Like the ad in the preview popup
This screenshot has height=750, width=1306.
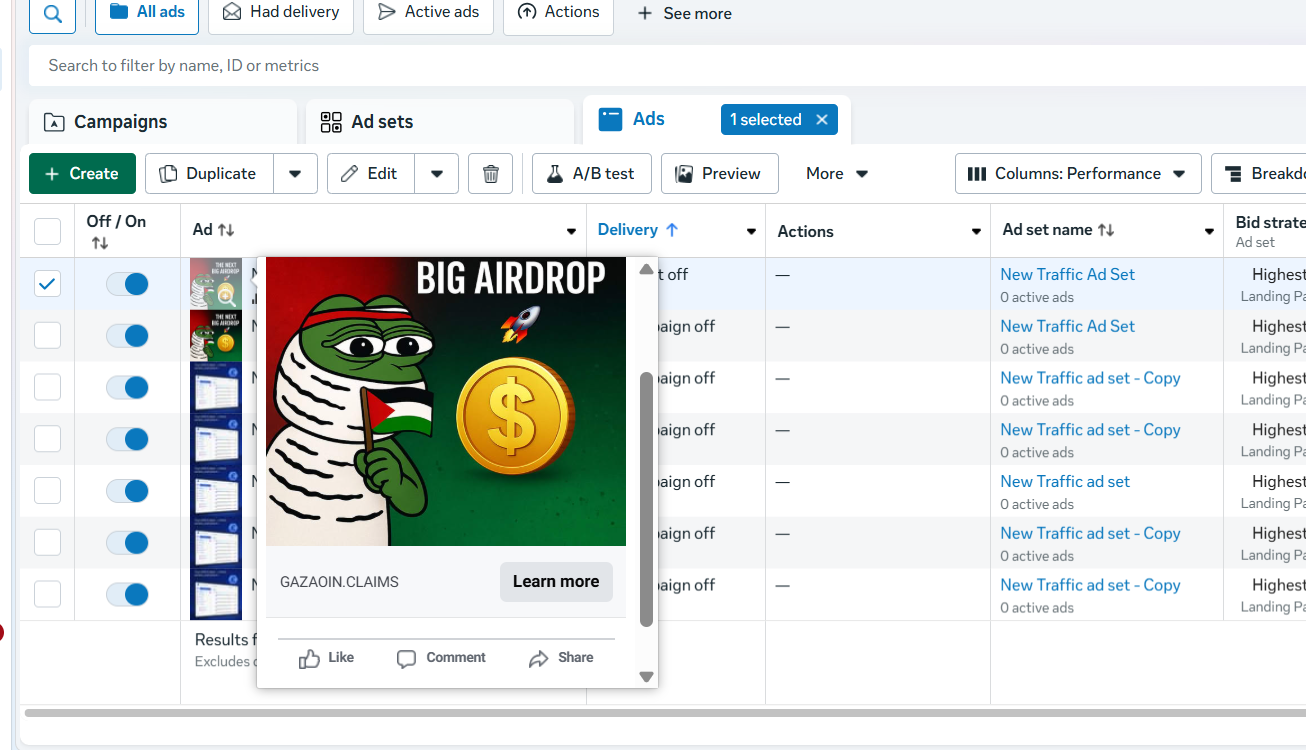tap(326, 658)
